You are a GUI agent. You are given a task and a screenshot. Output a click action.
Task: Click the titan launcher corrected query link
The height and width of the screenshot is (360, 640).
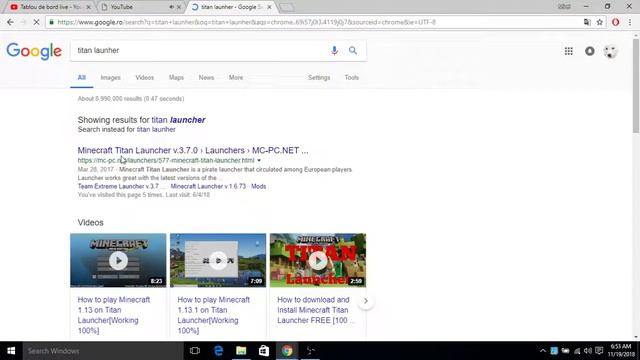[178, 120]
